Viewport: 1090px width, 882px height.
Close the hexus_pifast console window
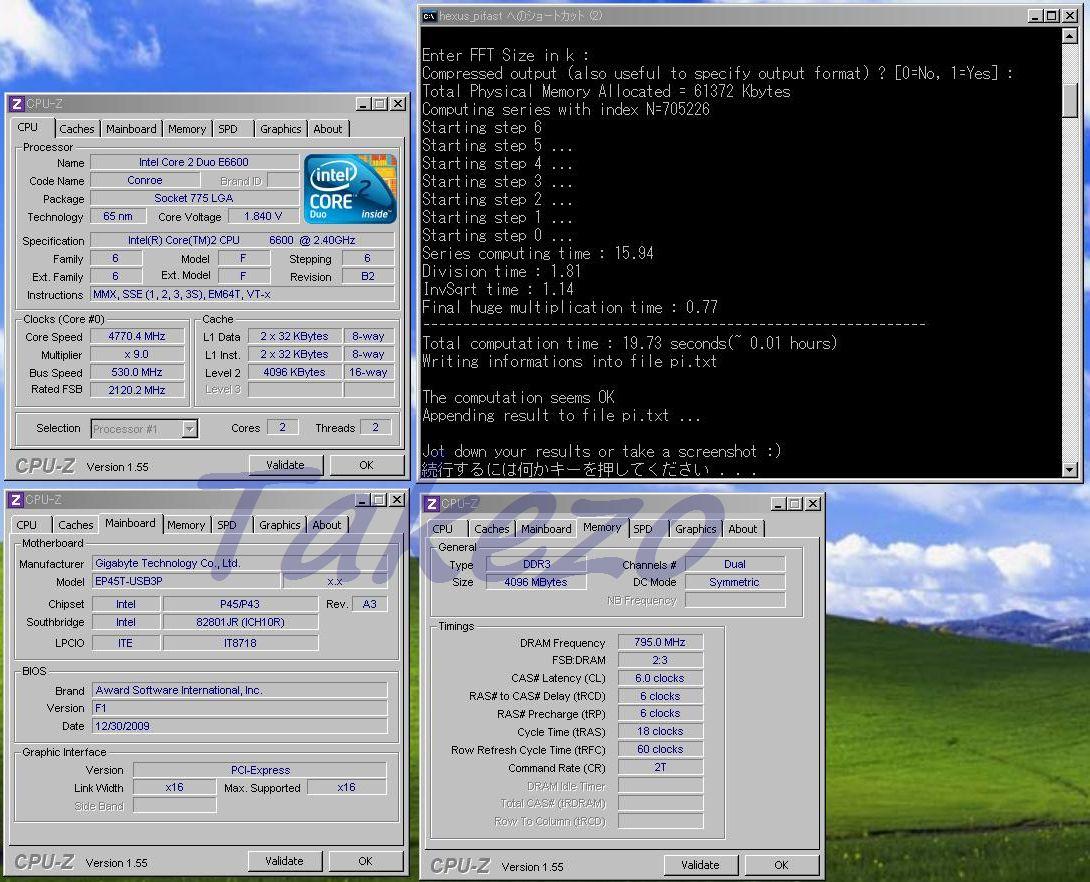pos(1071,15)
